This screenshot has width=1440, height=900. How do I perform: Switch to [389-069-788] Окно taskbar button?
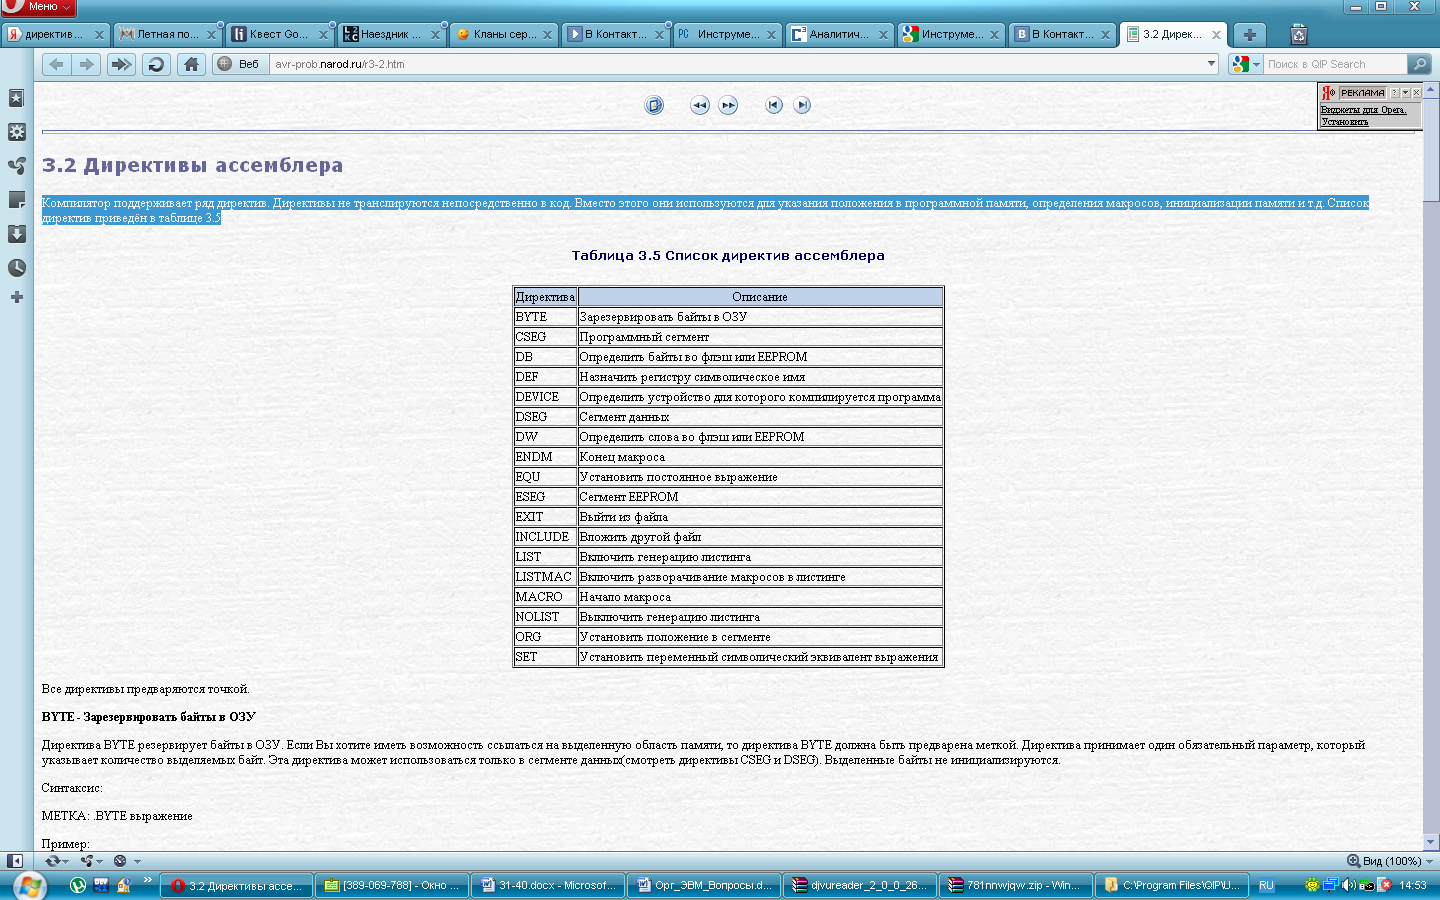click(x=392, y=885)
